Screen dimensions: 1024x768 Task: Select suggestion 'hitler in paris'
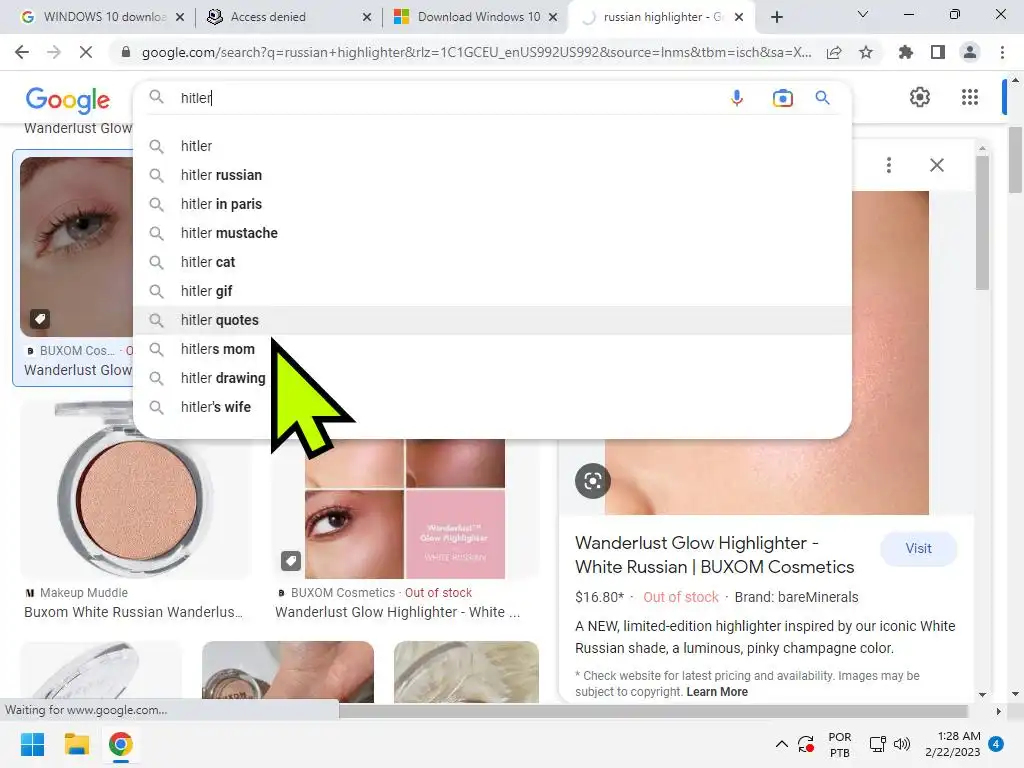[492, 204]
